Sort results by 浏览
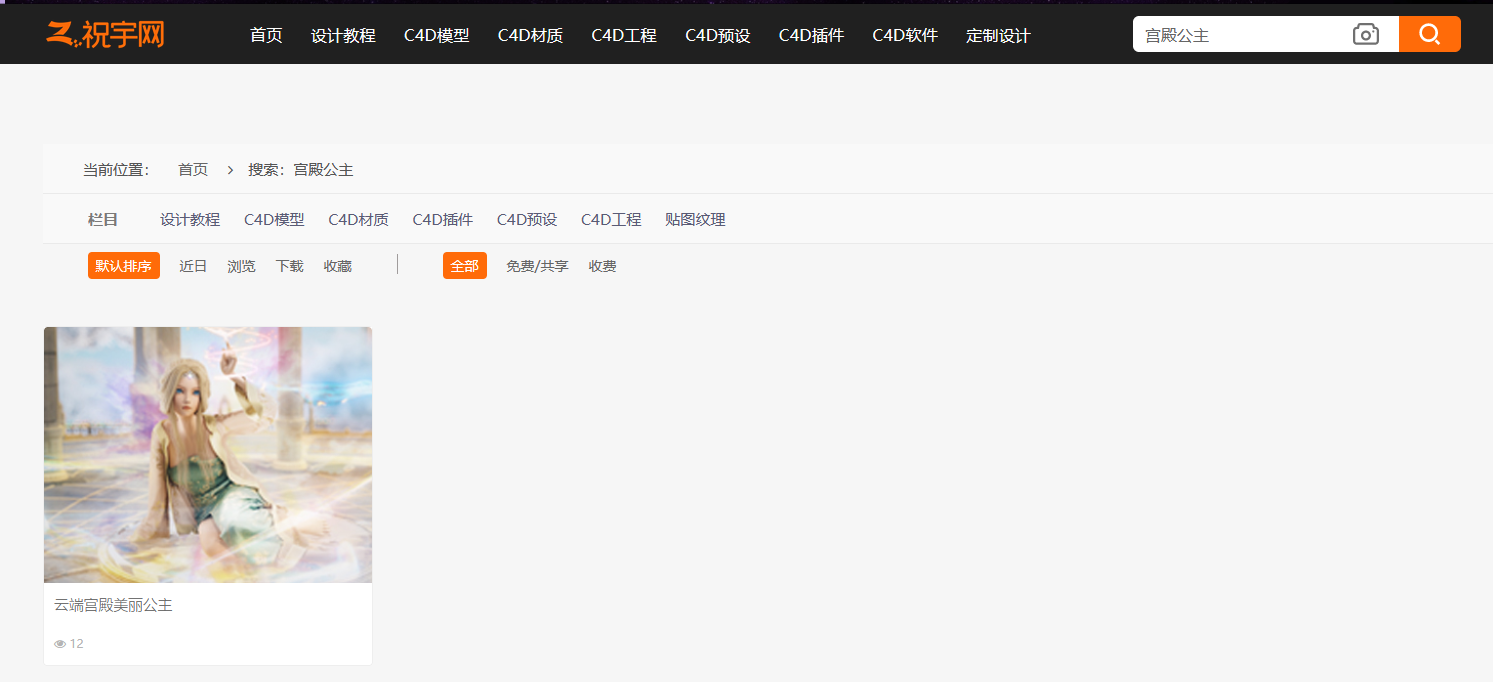This screenshot has width=1493, height=682. click(x=241, y=266)
